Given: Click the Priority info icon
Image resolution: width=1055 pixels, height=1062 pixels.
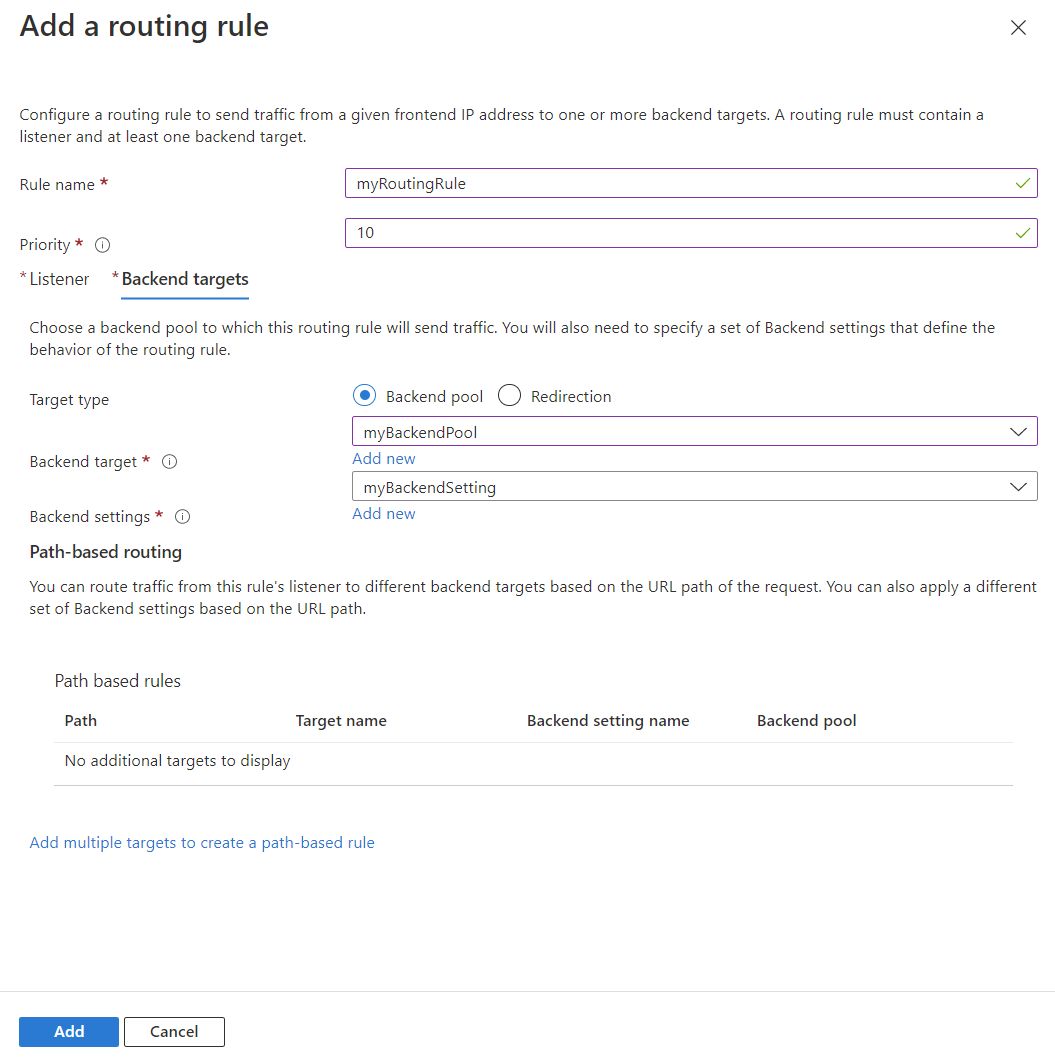Looking at the screenshot, I should pyautogui.click(x=102, y=245).
